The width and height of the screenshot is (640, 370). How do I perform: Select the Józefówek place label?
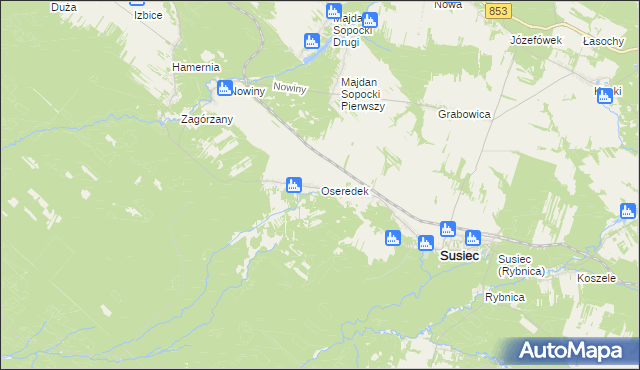(x=536, y=40)
